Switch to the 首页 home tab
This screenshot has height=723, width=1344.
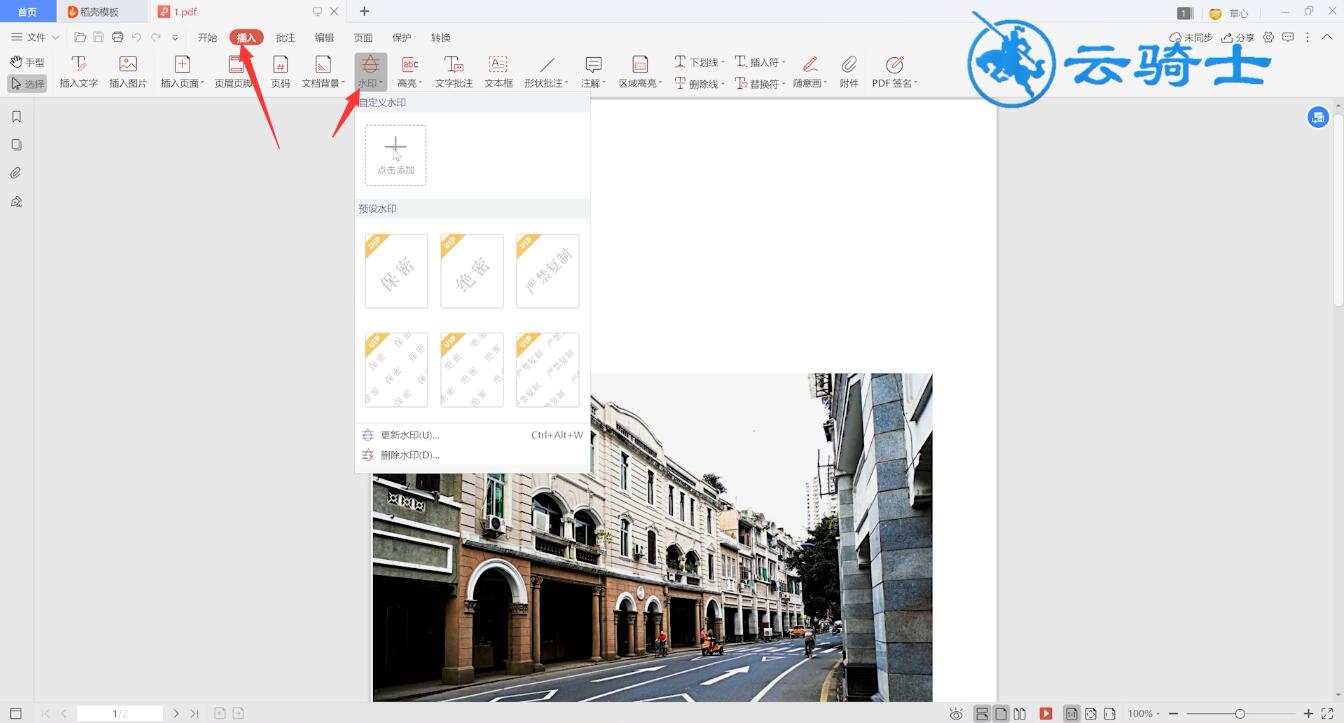point(28,12)
